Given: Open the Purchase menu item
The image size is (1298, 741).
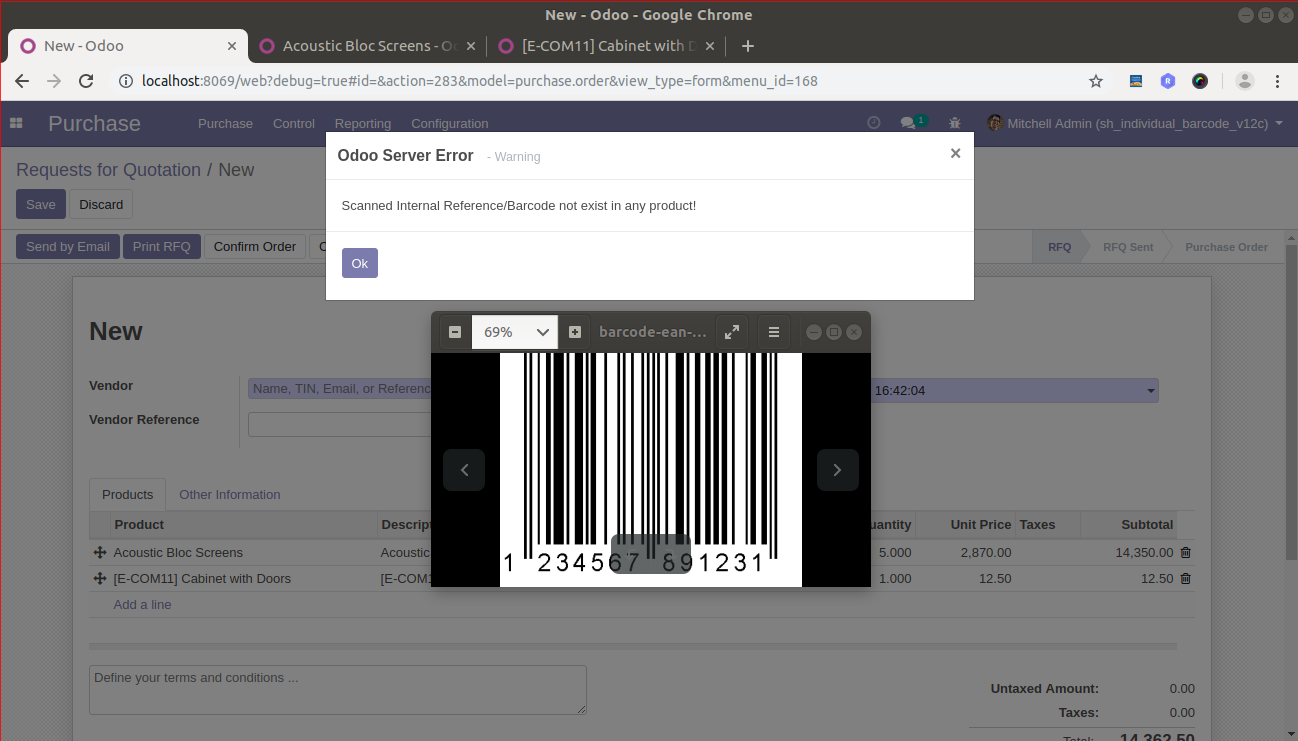Looking at the screenshot, I should 225,124.
